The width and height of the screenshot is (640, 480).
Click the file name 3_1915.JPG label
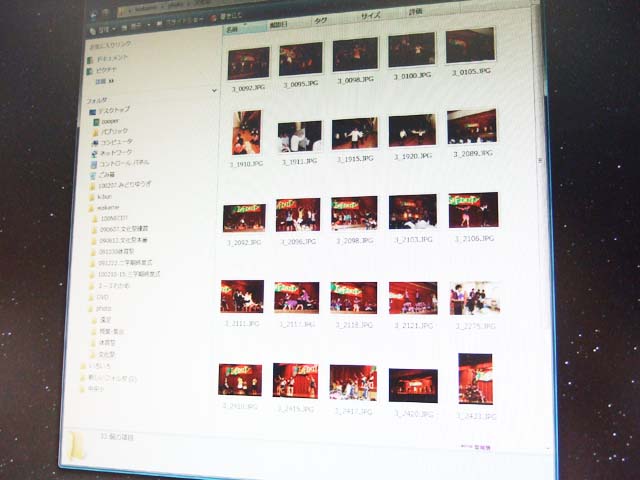(355, 158)
